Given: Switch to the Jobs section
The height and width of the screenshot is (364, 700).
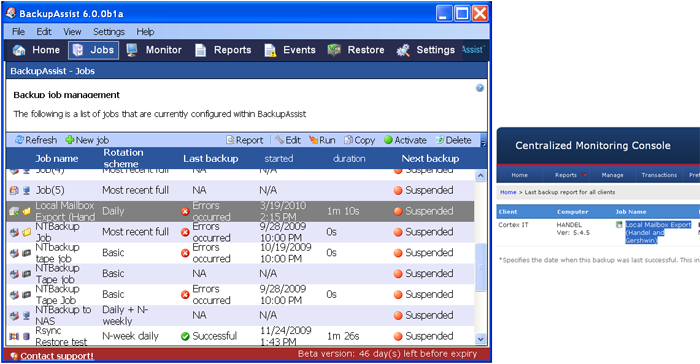Looking at the screenshot, I should [x=94, y=50].
